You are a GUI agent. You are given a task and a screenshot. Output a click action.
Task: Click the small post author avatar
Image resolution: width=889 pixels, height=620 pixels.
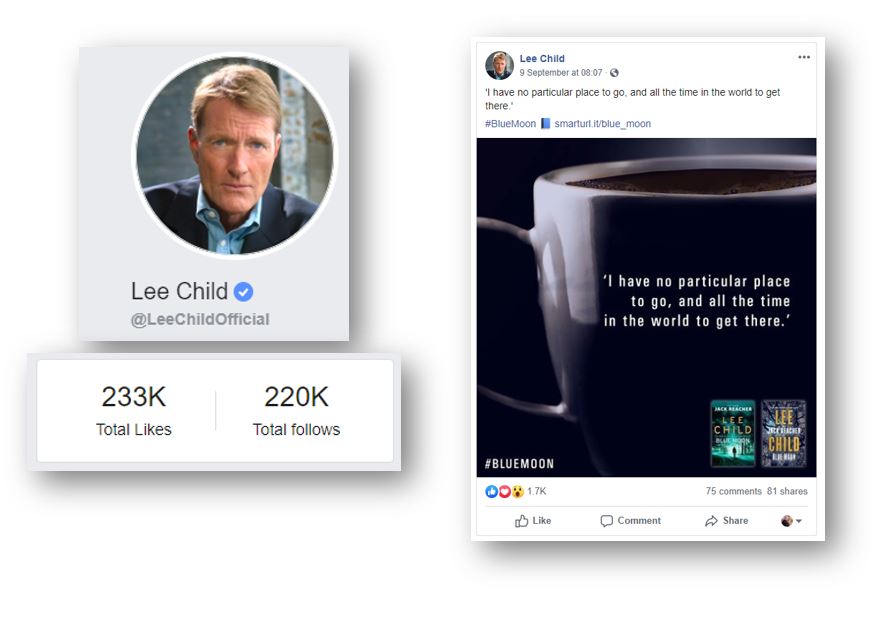pos(499,65)
